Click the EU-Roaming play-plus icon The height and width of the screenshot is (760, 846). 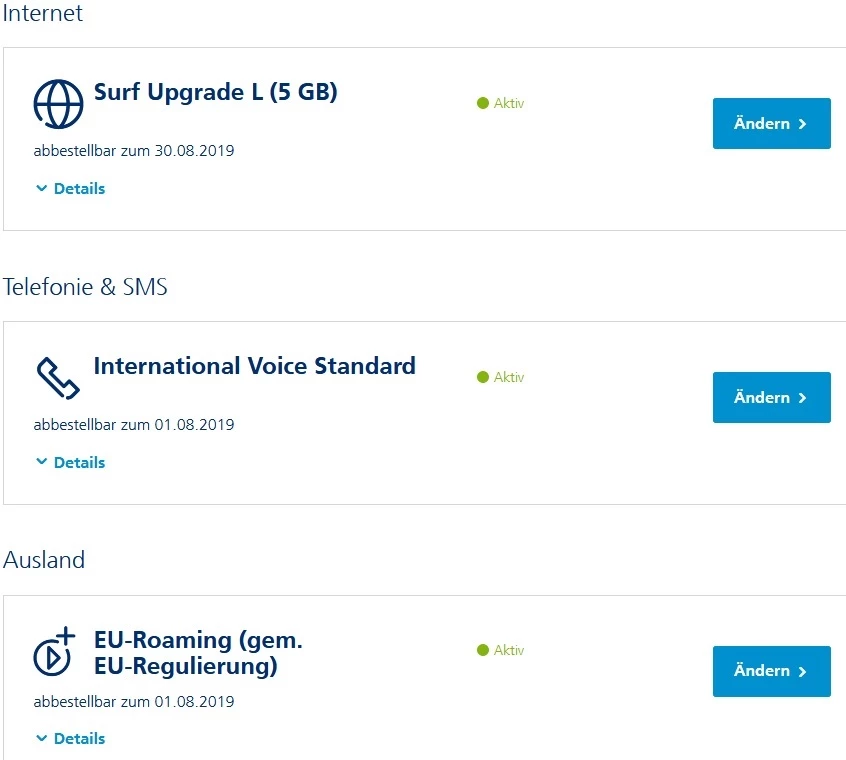click(x=56, y=651)
